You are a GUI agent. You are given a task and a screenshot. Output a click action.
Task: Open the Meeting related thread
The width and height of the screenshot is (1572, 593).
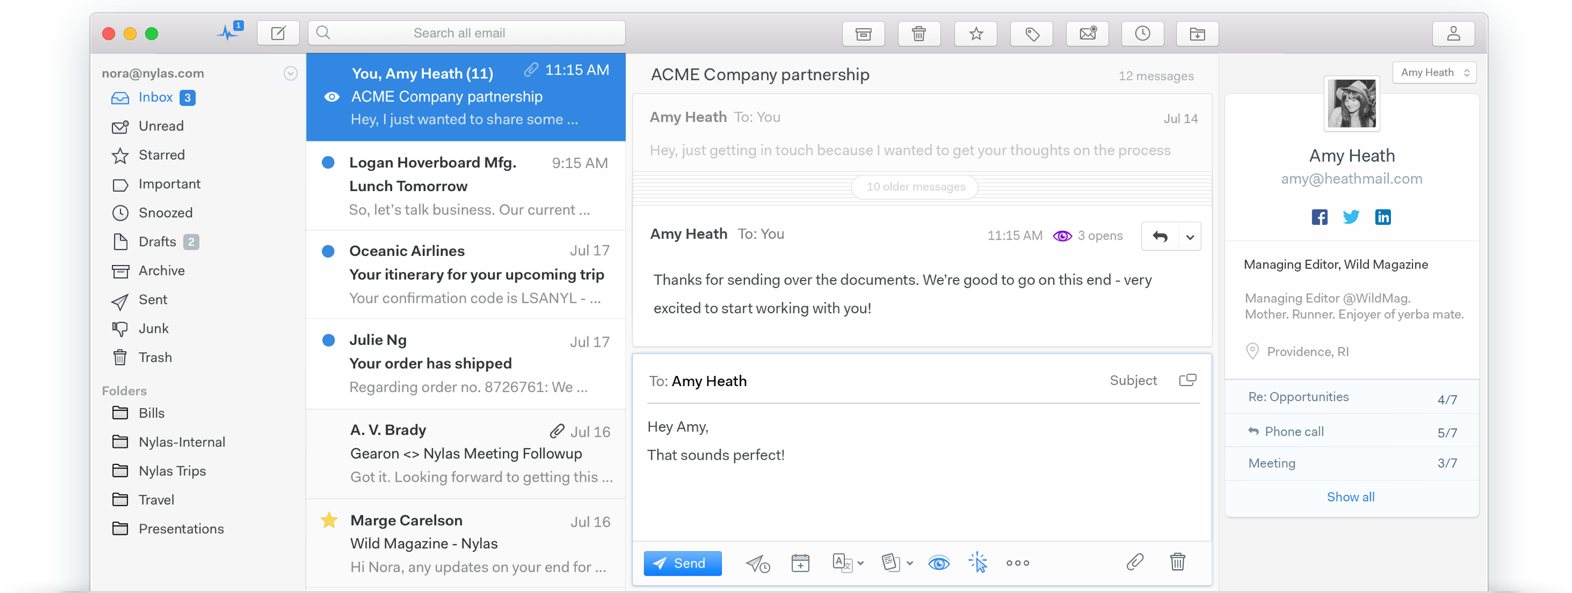click(1352, 464)
